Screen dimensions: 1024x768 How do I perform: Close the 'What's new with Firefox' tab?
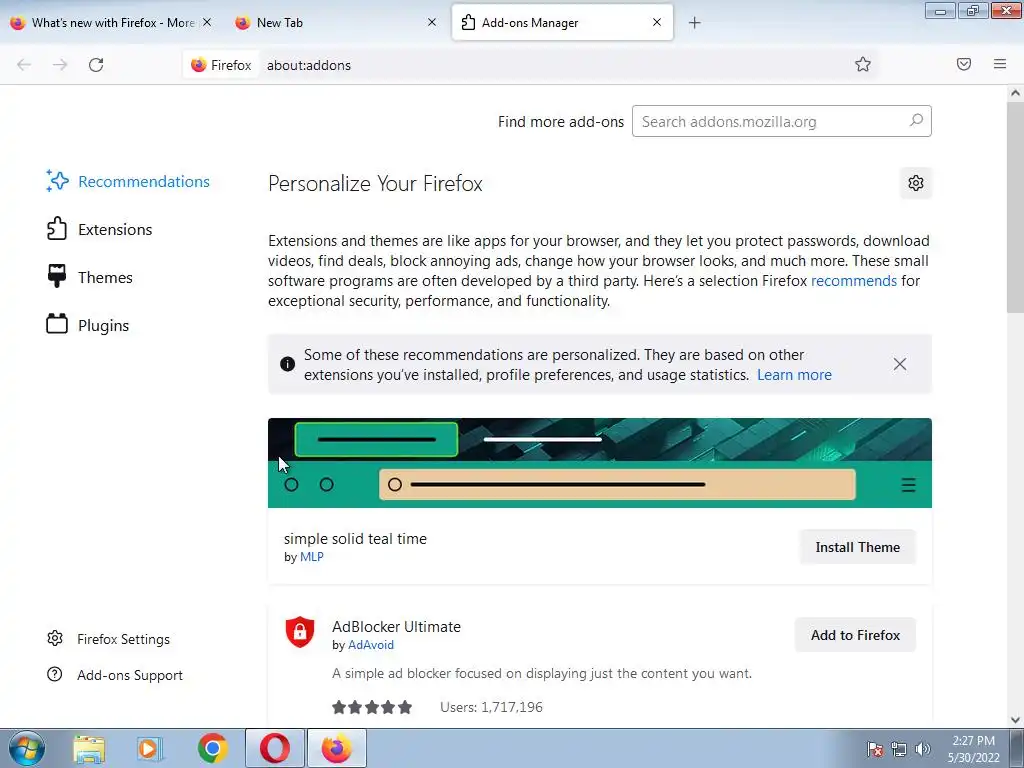pyautogui.click(x=207, y=22)
